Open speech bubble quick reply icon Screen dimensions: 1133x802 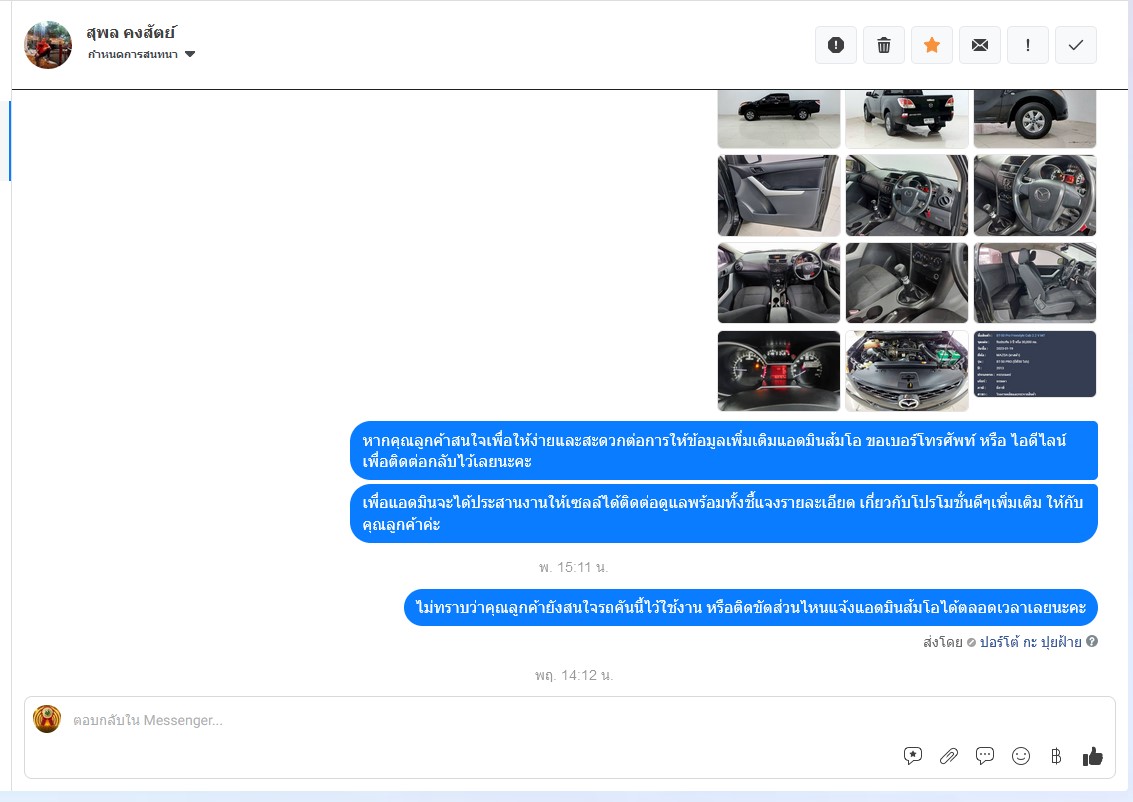pos(985,756)
